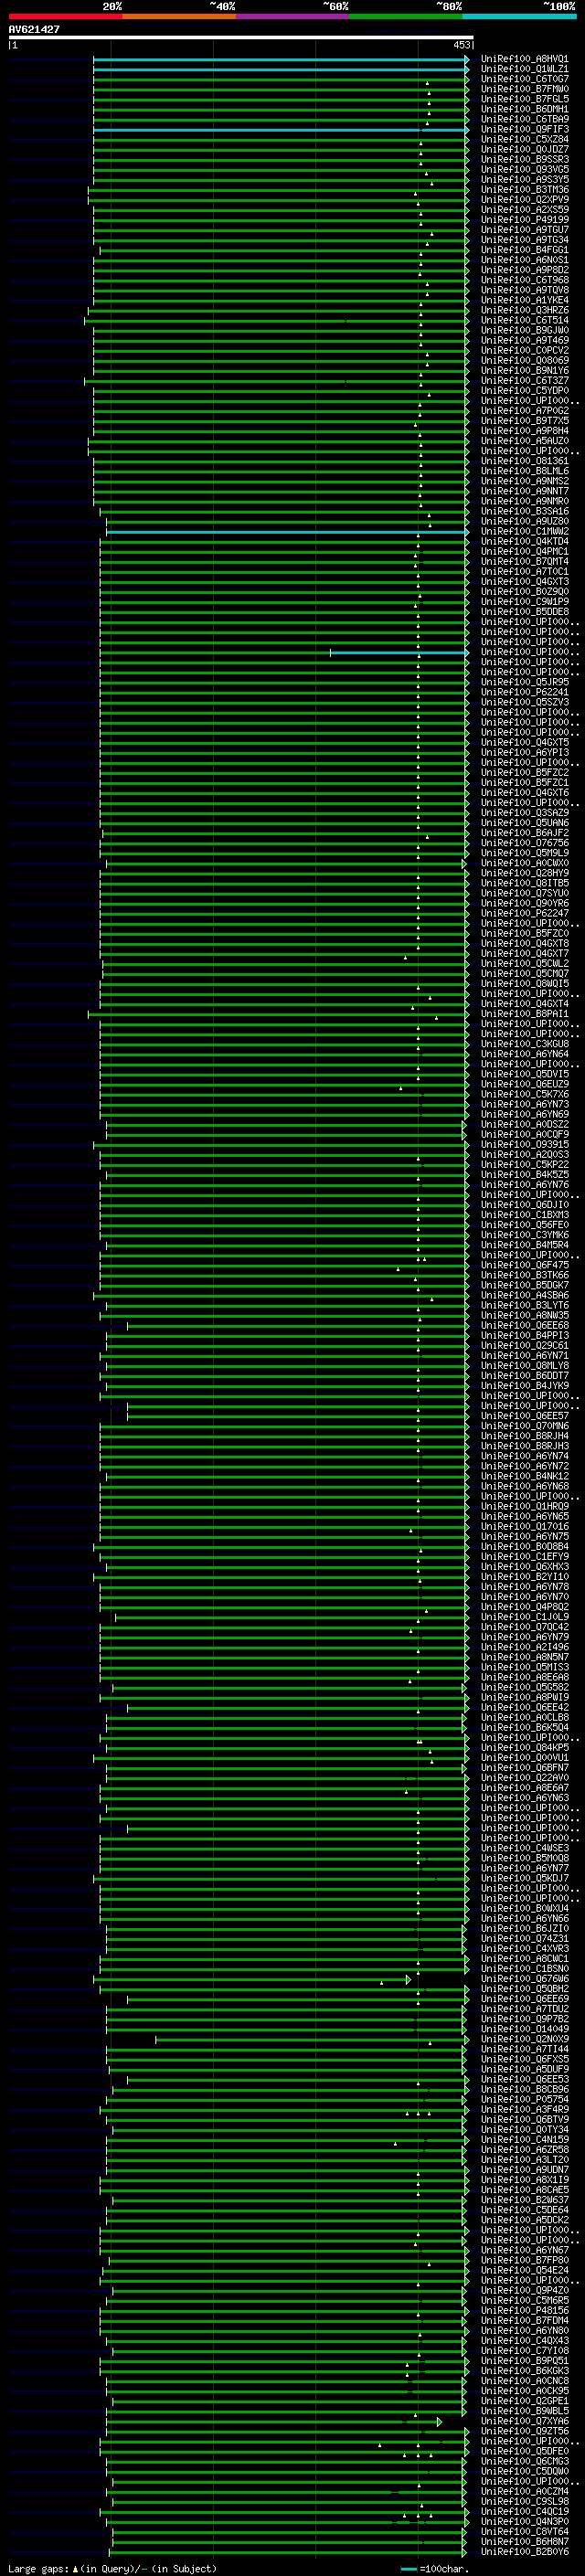
Task: Click the orange ~40% identity legend bar
Action: point(179,16)
